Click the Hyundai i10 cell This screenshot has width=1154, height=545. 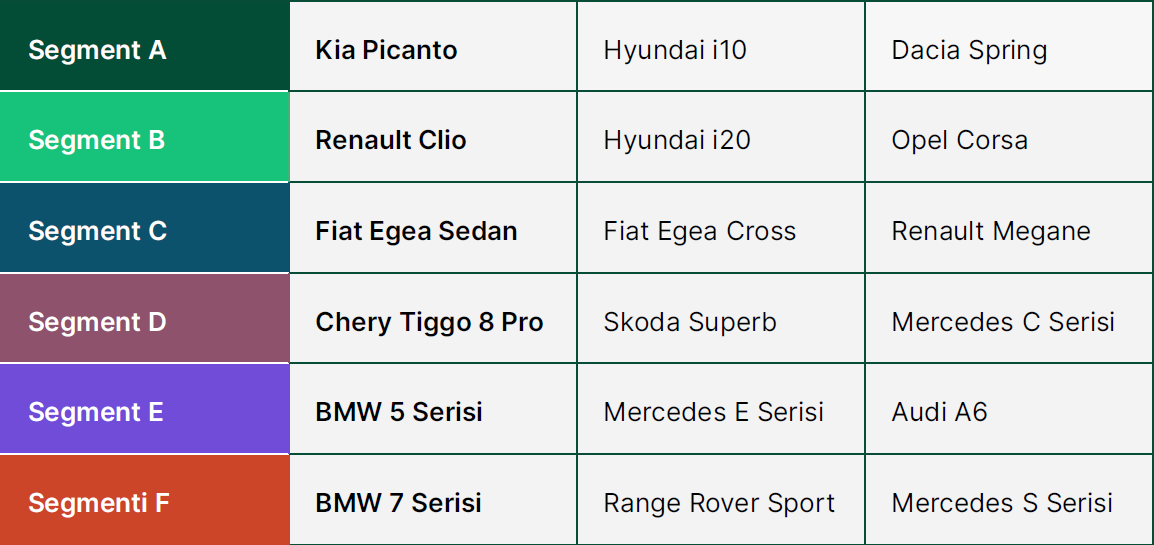pos(675,50)
